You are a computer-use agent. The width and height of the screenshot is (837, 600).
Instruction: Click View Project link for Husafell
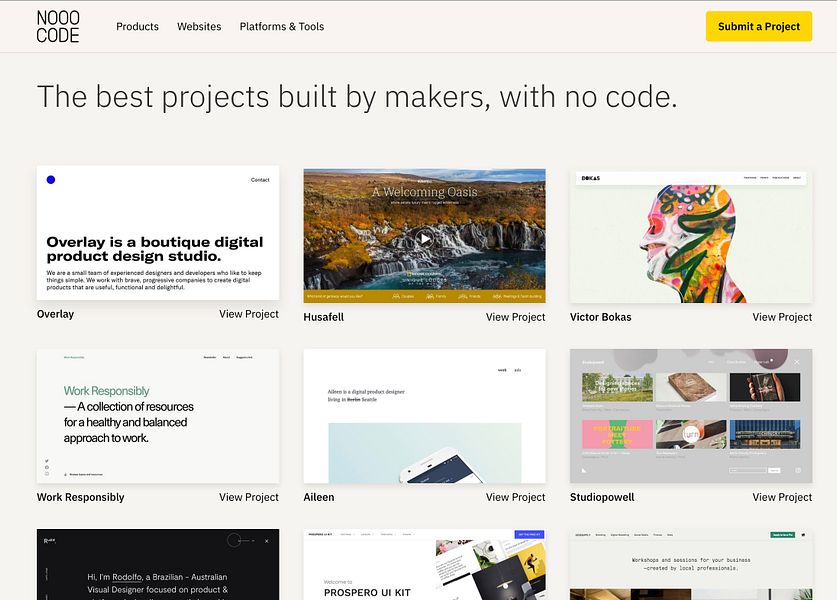coord(516,317)
